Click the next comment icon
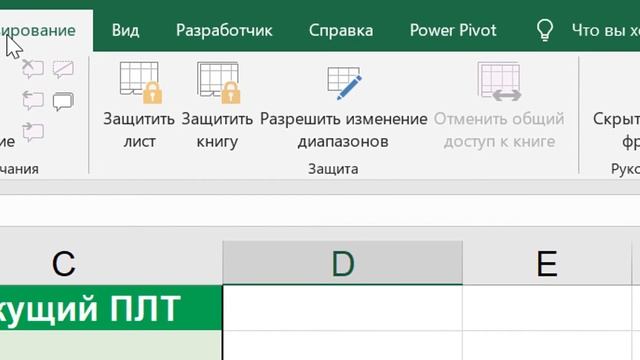 tap(33, 132)
